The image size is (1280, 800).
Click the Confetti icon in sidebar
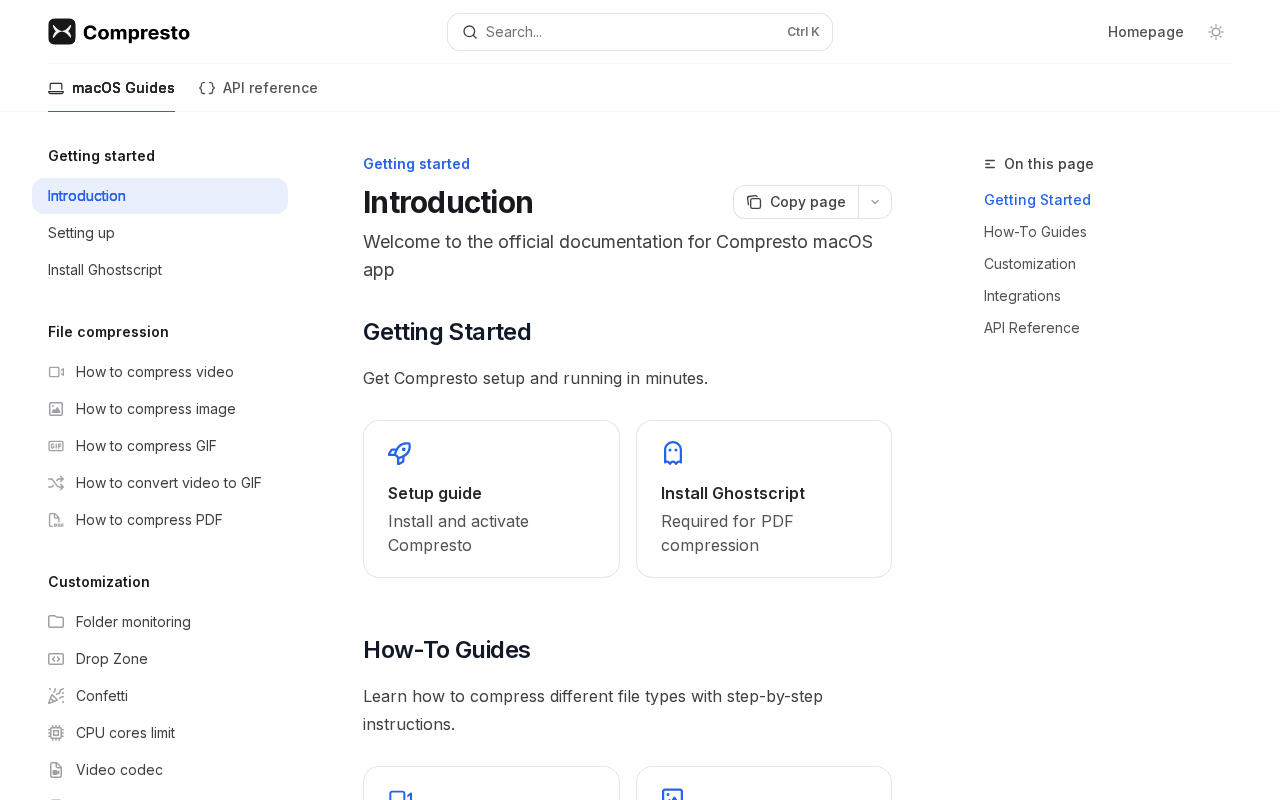[56, 696]
